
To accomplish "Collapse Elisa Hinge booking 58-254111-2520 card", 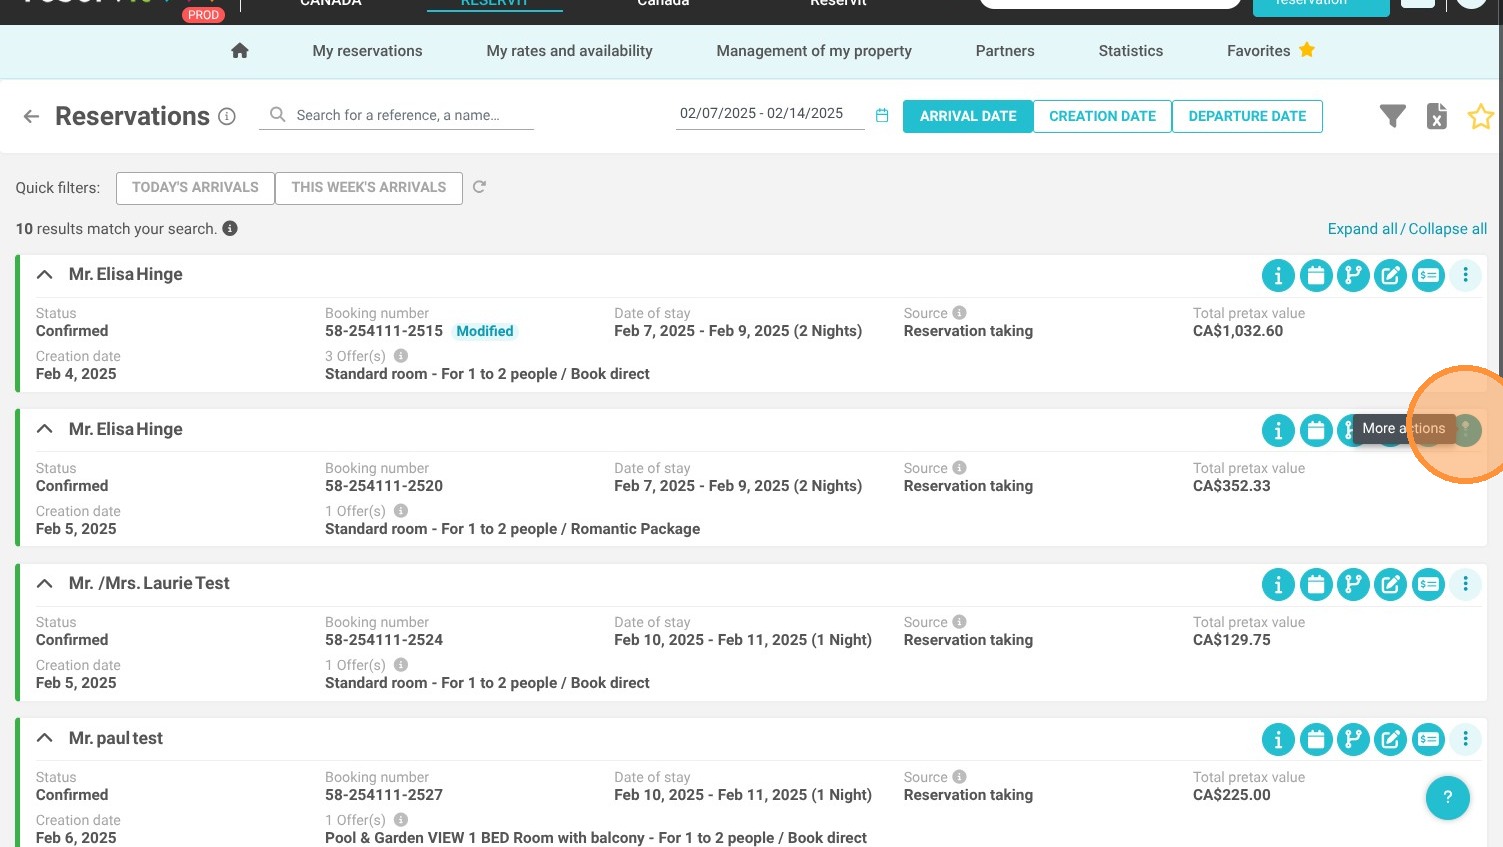I will tap(44, 429).
